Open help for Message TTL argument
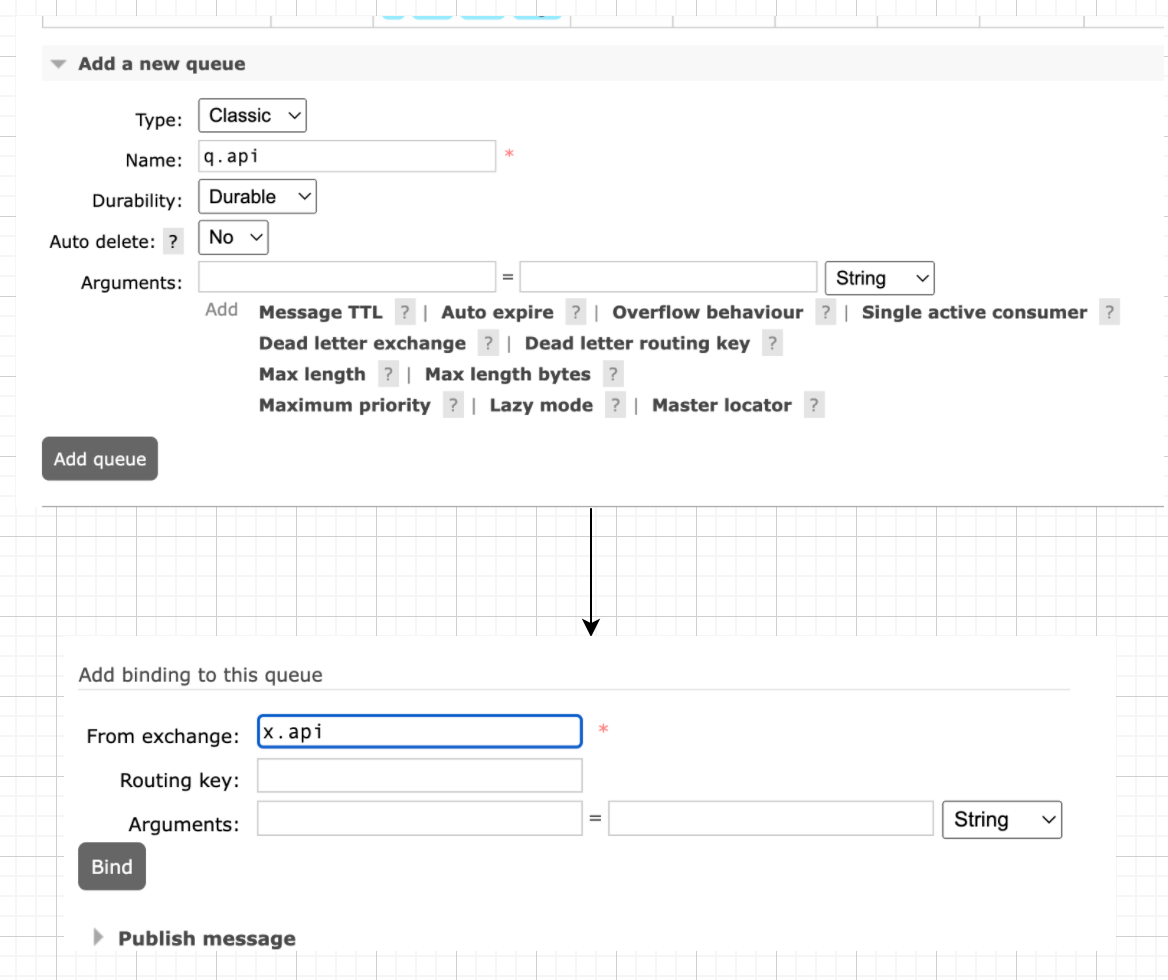Image resolution: width=1168 pixels, height=980 pixels. tap(404, 312)
